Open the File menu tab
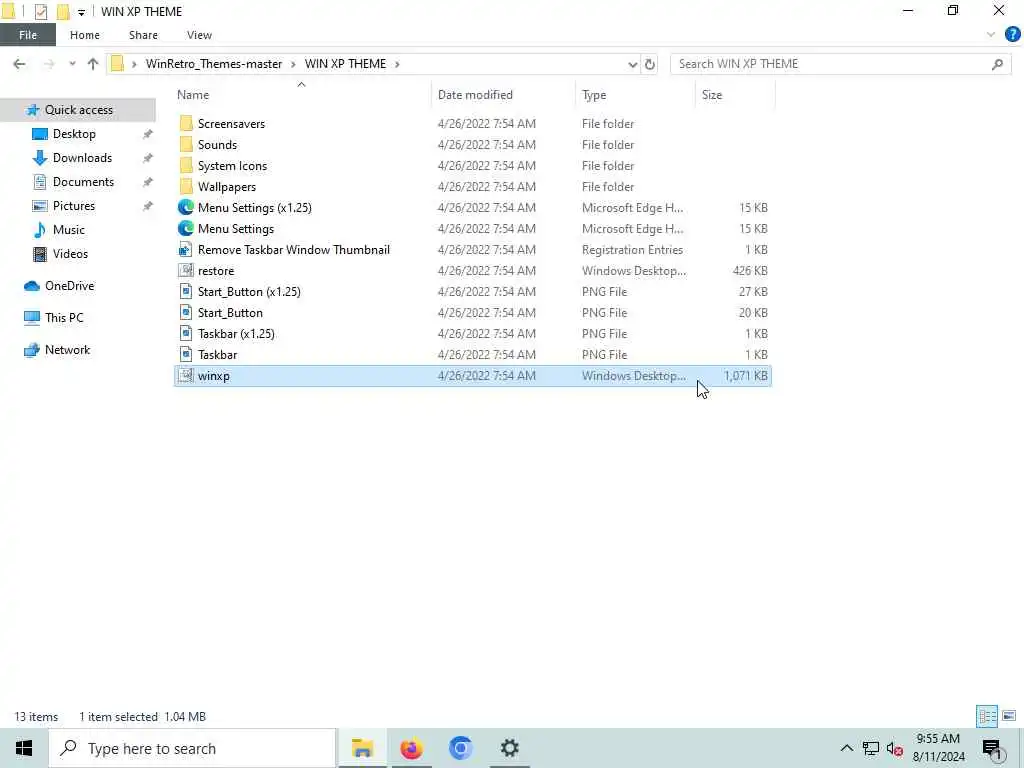 point(28,35)
